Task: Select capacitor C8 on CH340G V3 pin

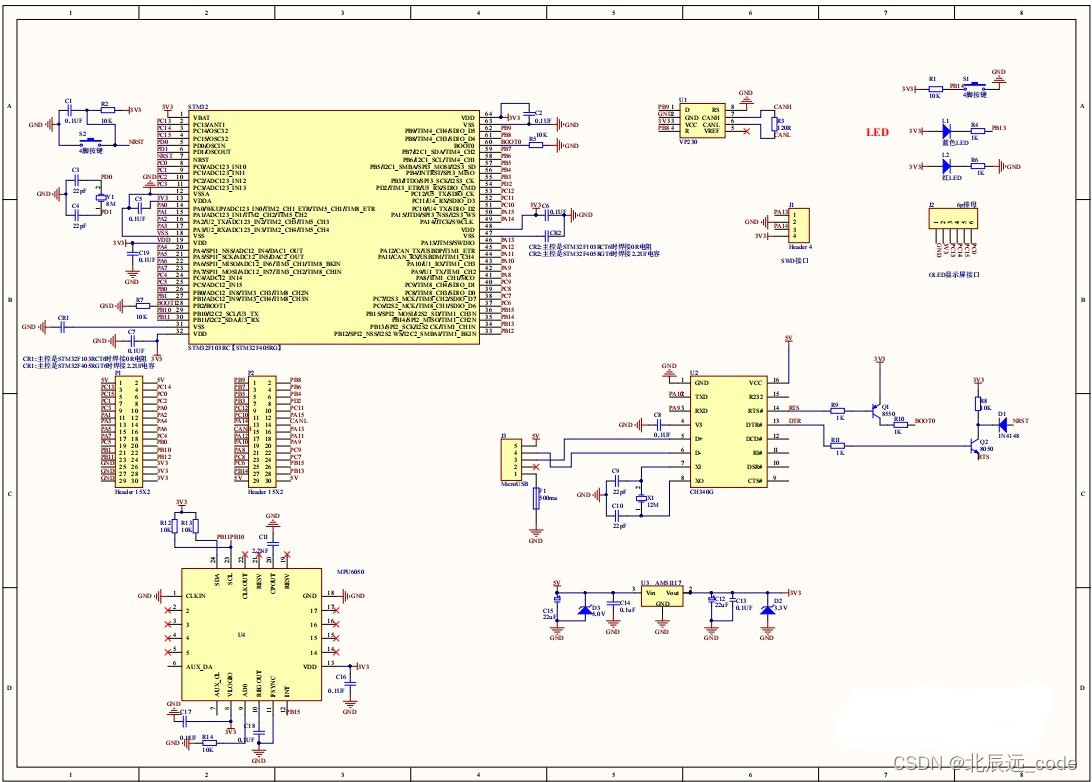Action: 657,424
